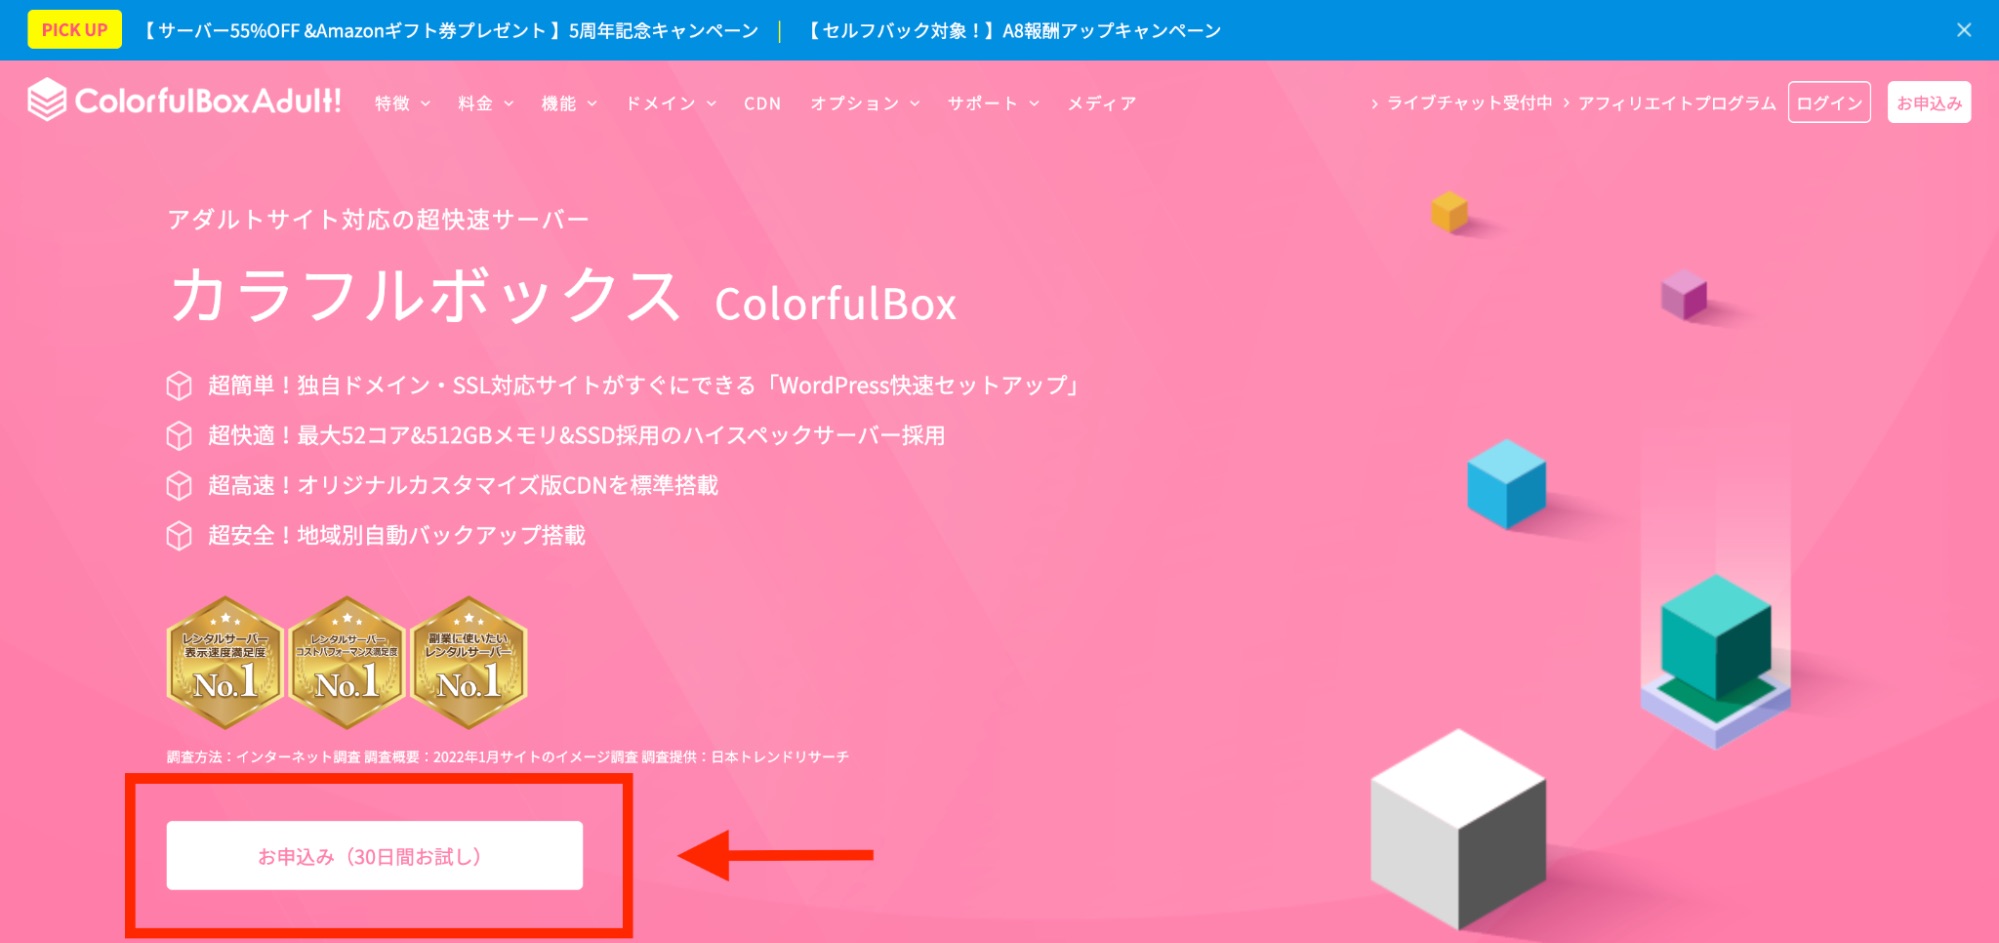The image size is (1999, 943).
Task: Click cube icon beside 地域別自動バックアップ搭載
Action: [179, 536]
